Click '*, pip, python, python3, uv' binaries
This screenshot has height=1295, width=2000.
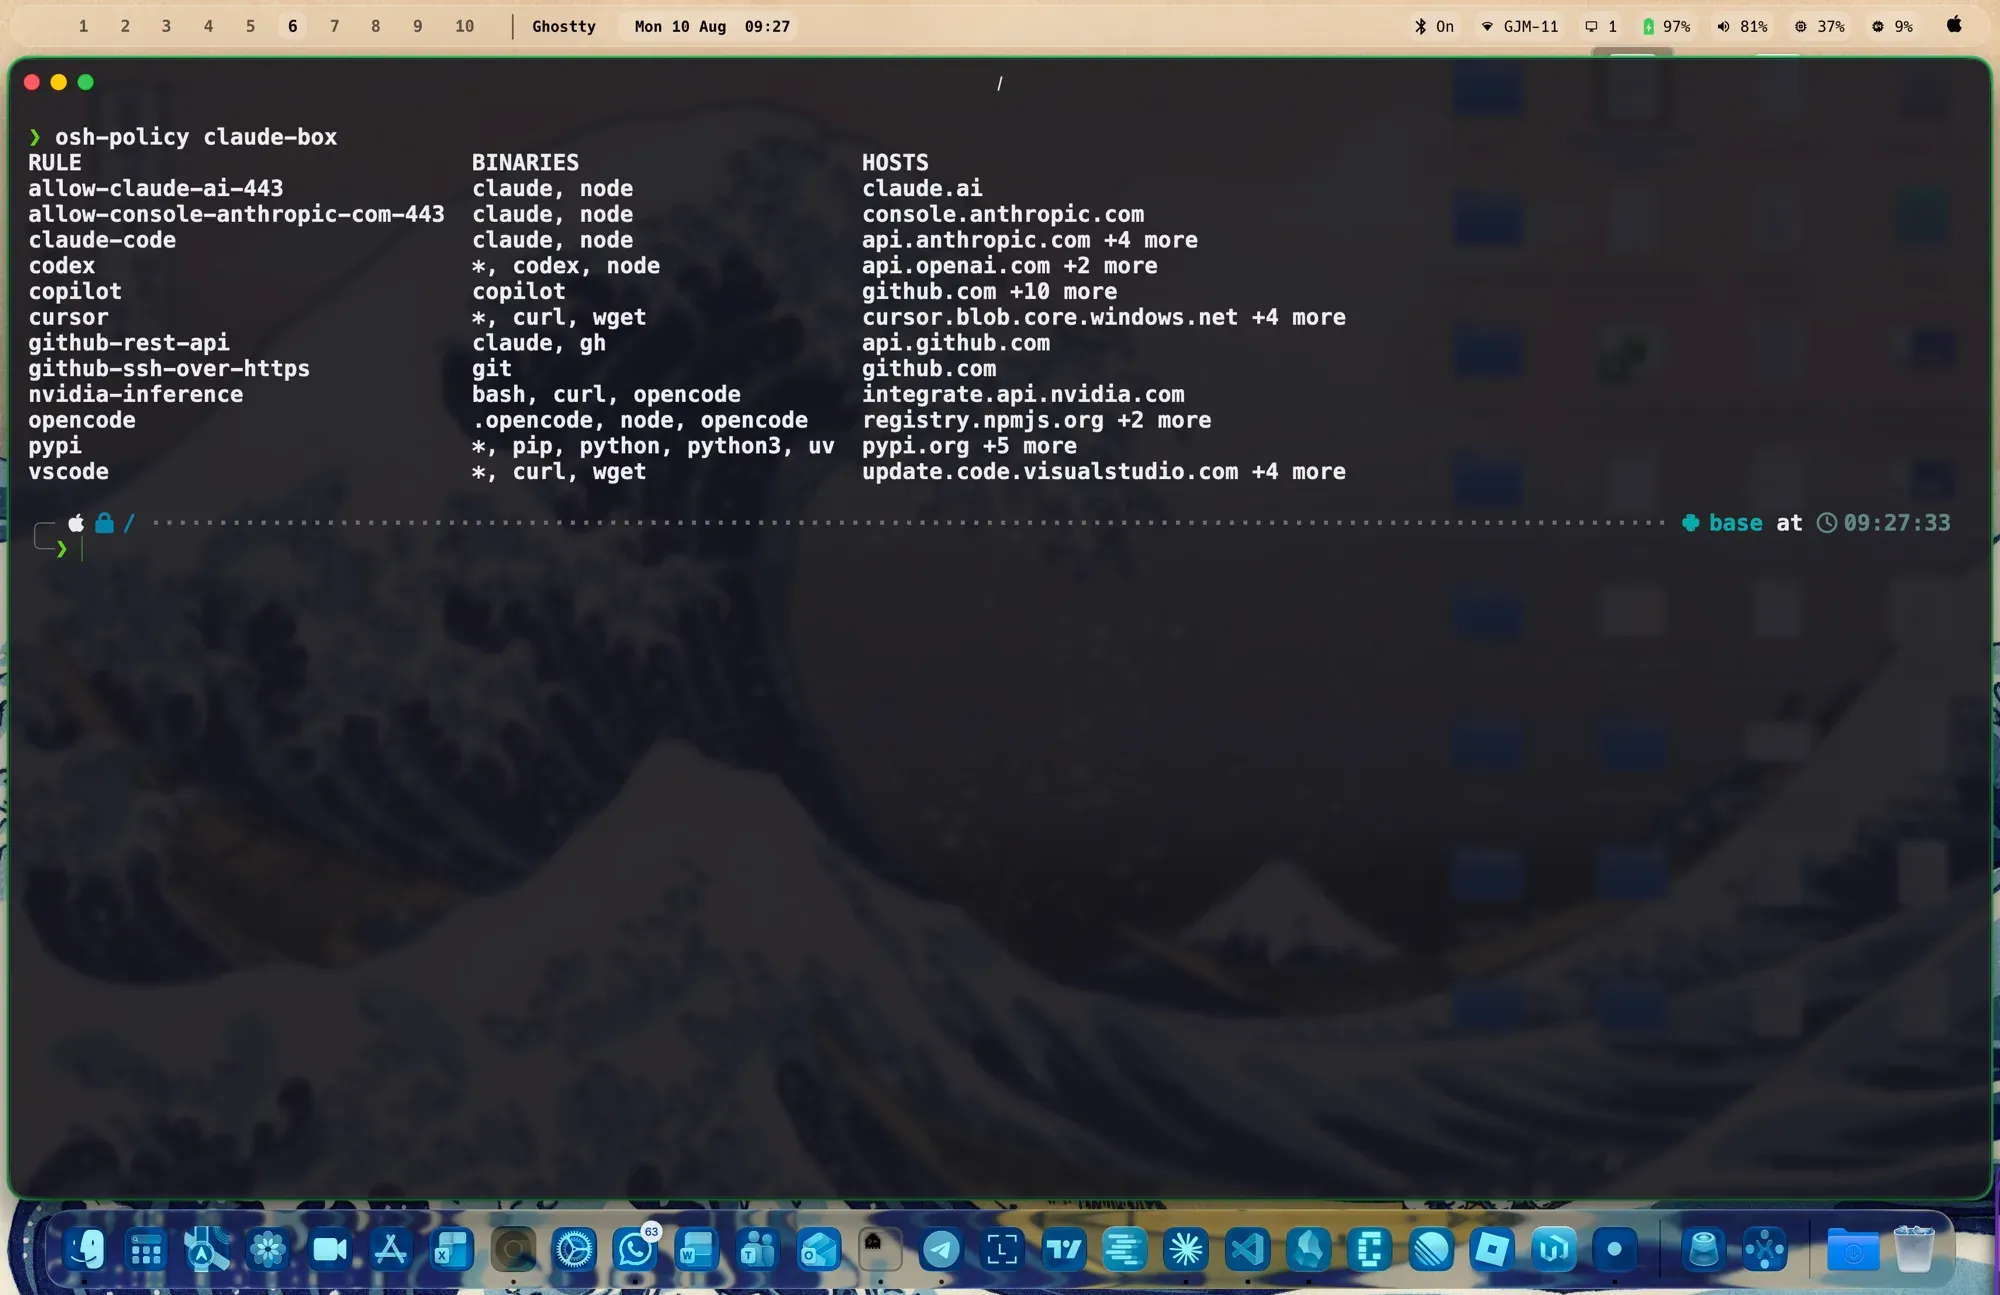(x=653, y=446)
